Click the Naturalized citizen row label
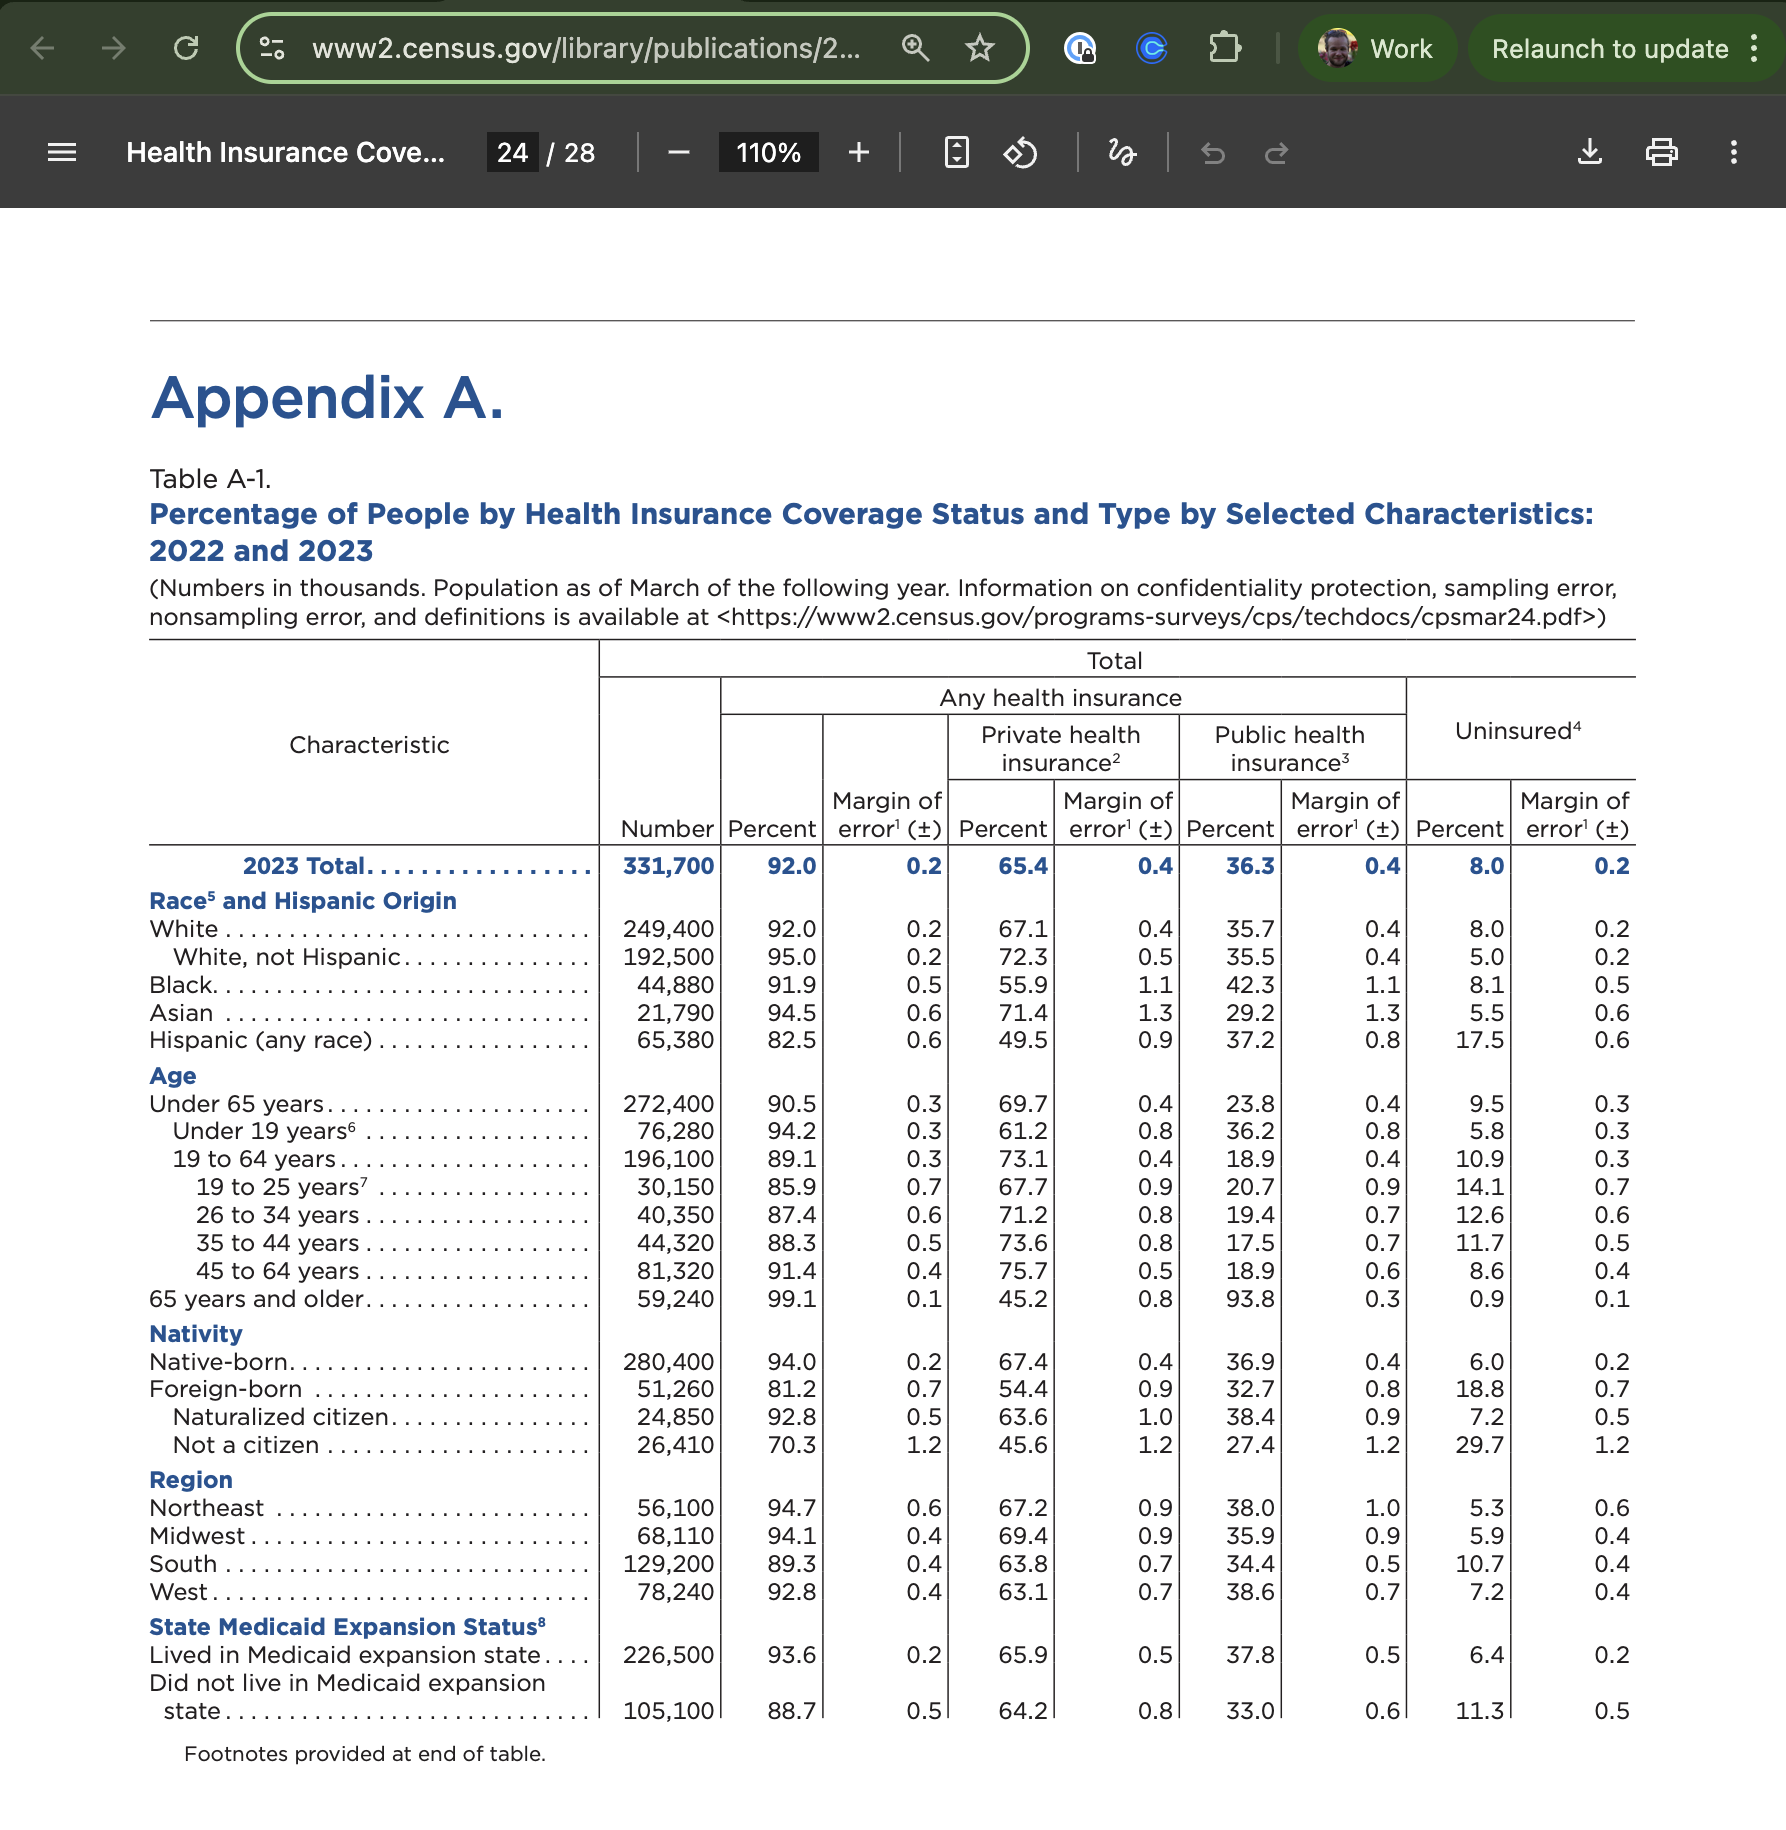 (281, 1417)
